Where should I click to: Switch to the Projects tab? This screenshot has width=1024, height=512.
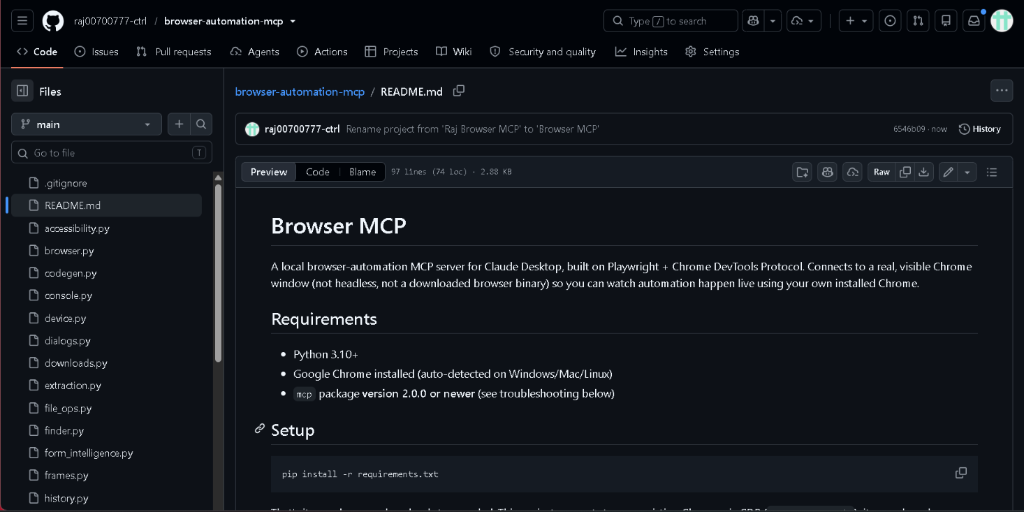click(391, 52)
